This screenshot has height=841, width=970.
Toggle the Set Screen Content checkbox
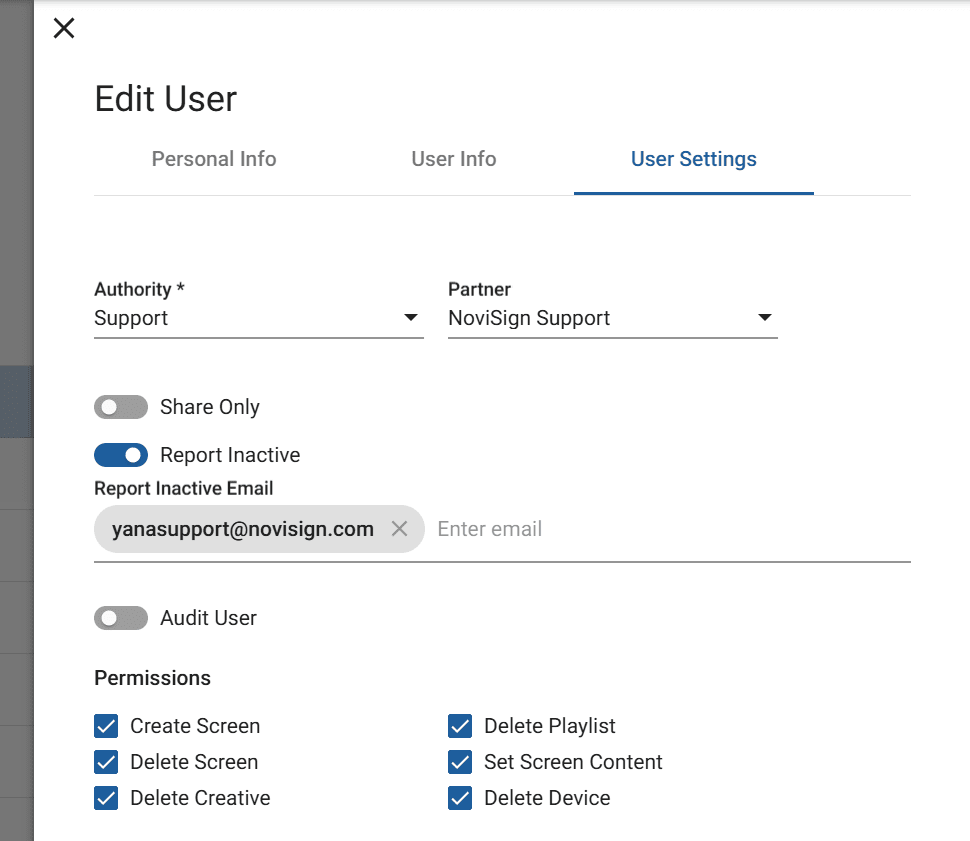[x=460, y=762]
